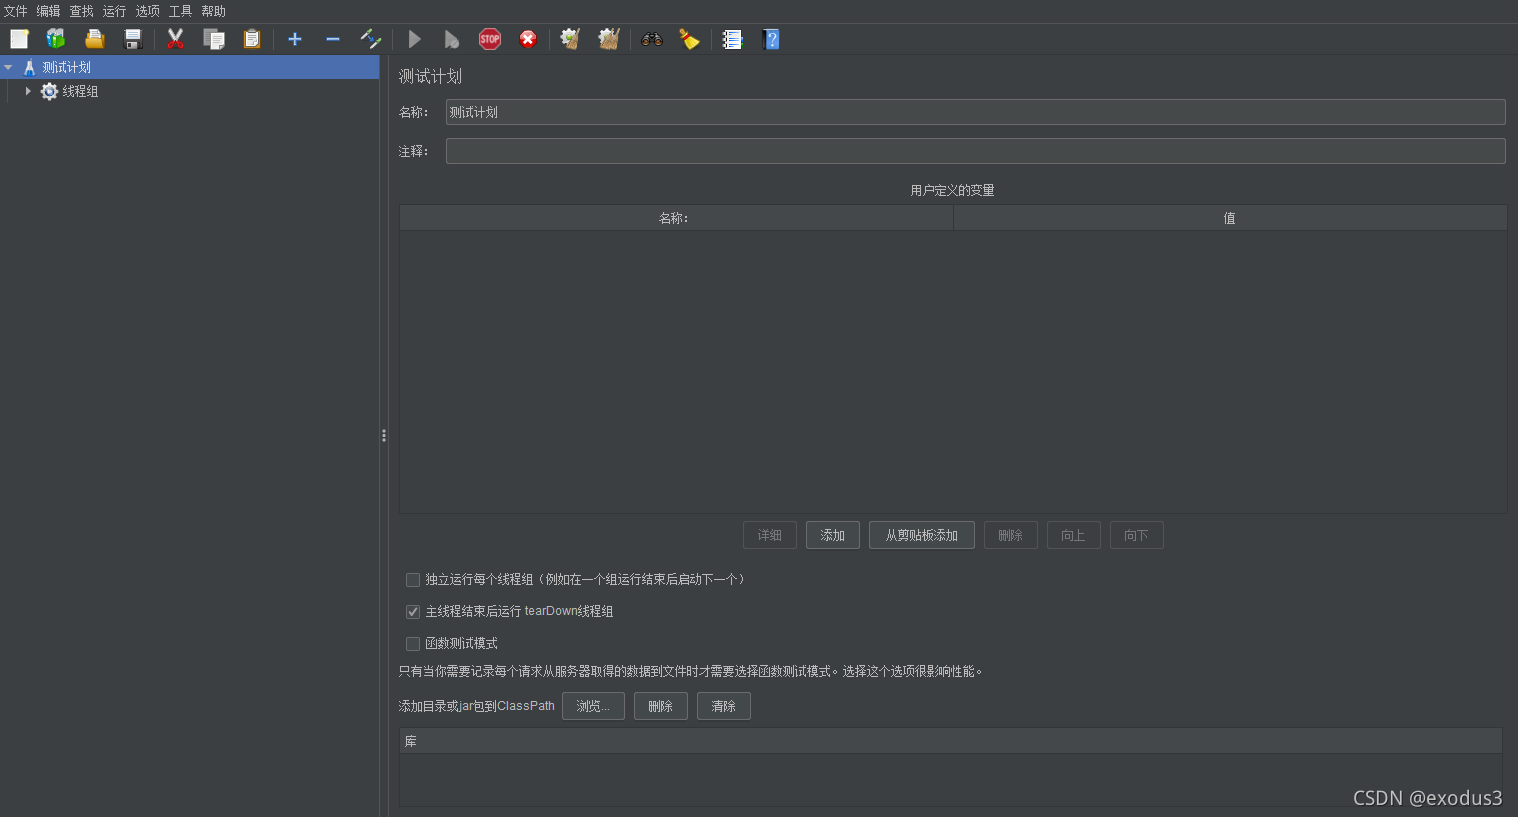Click the Clear results broom icon

point(570,39)
